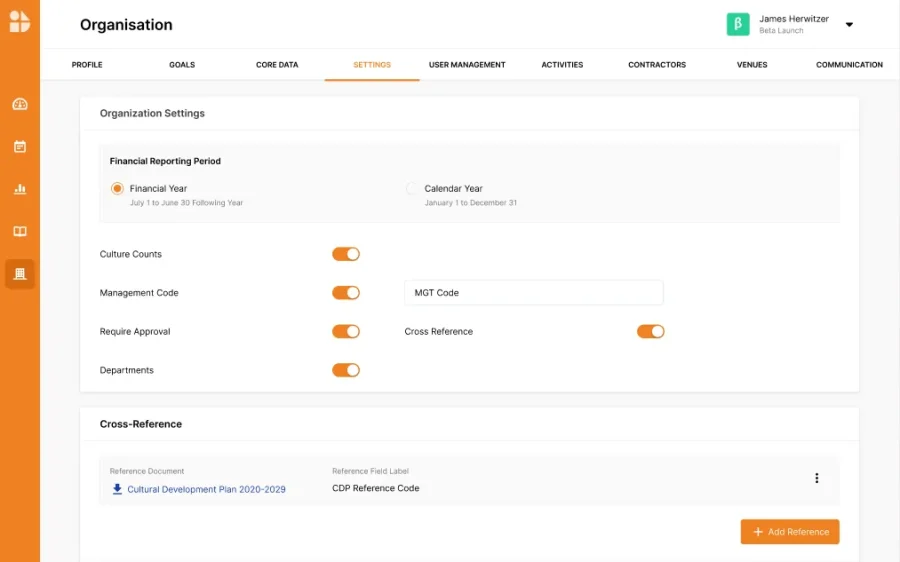Toggle the Cross Reference switch

coord(650,331)
